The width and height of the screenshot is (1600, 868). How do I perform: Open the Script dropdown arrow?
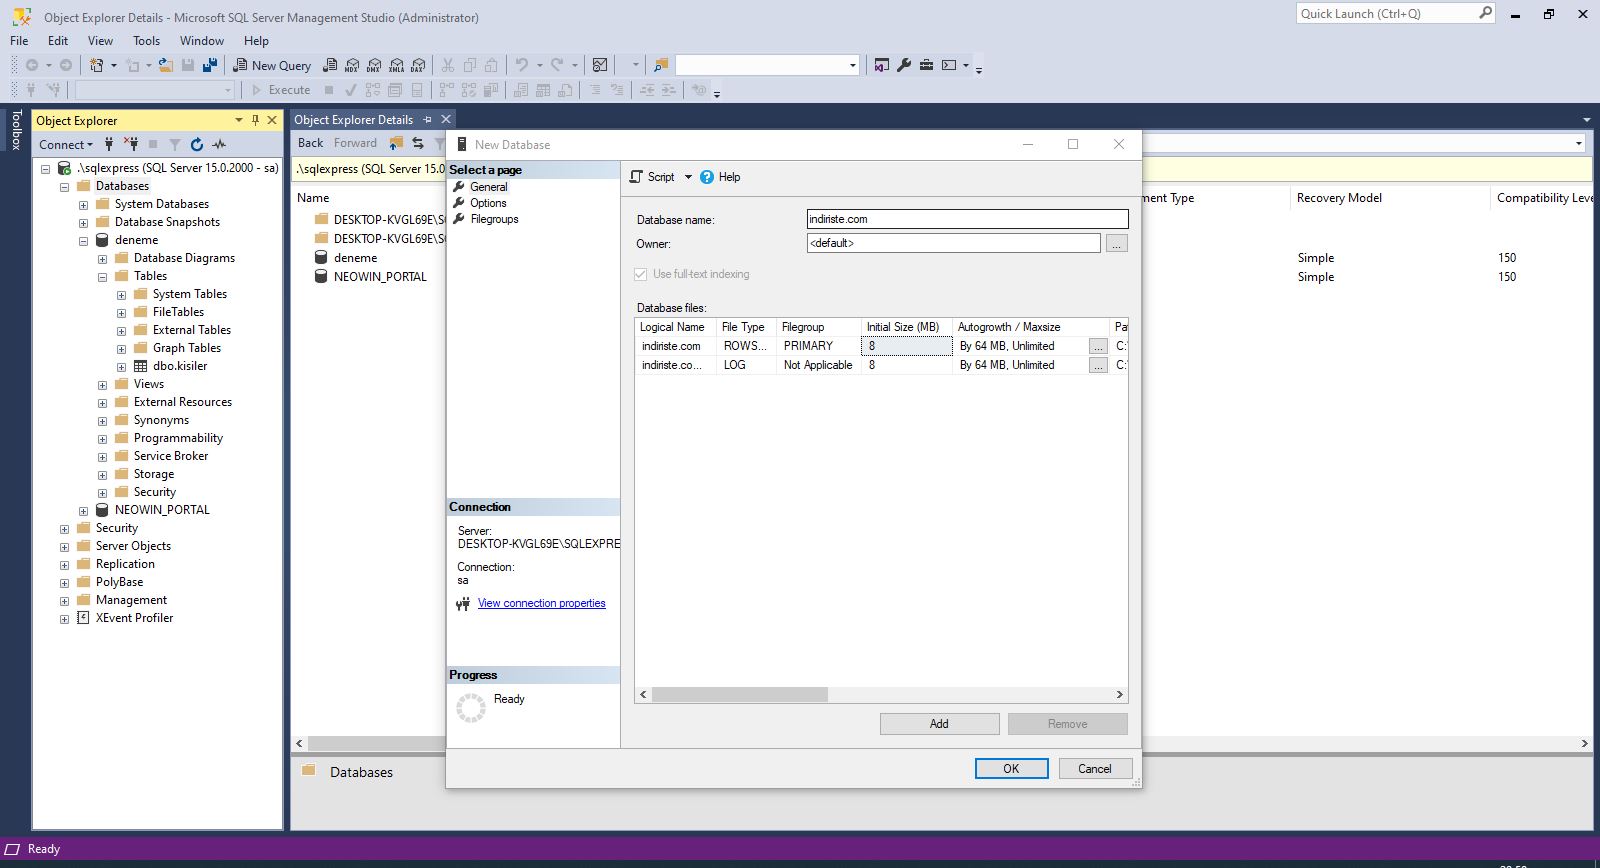click(x=688, y=177)
